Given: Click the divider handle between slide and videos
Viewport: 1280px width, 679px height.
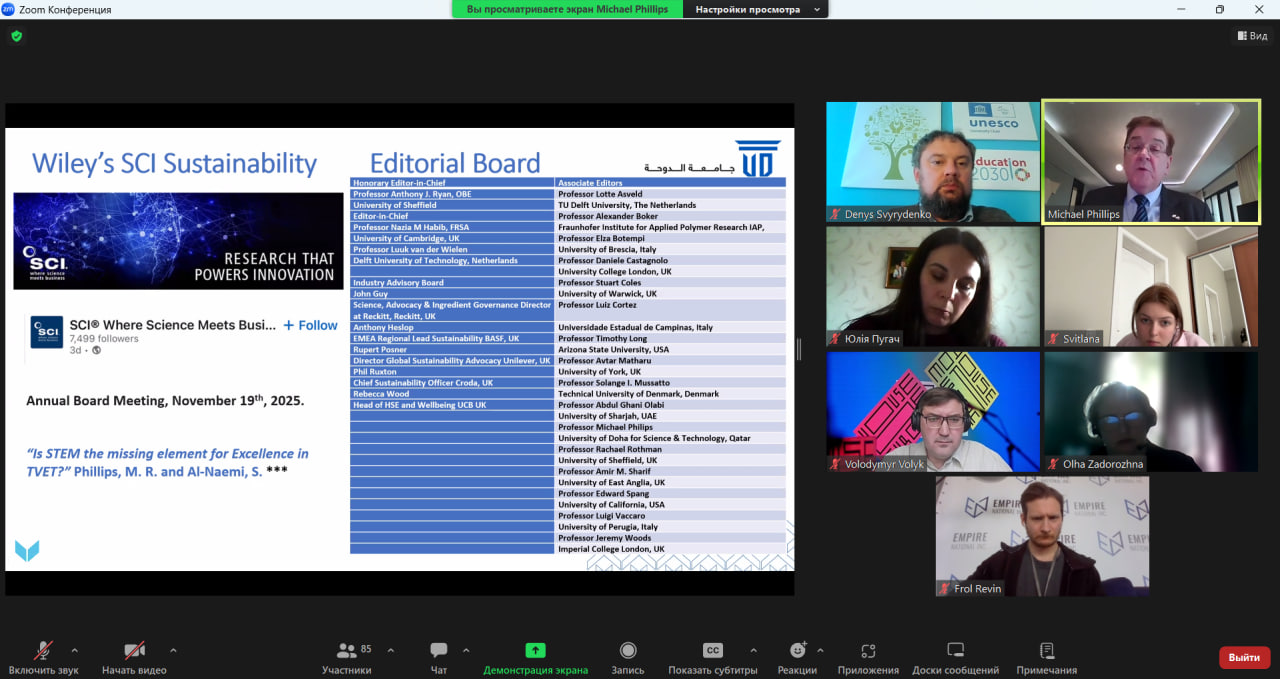Looking at the screenshot, I should (x=798, y=349).
